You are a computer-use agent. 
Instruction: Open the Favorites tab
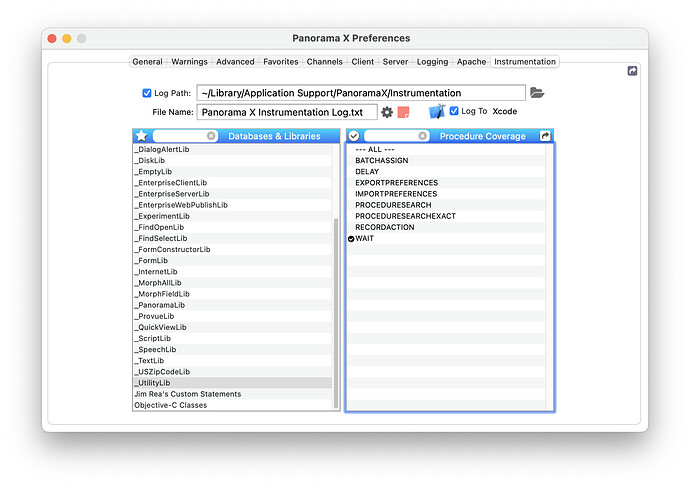point(281,62)
